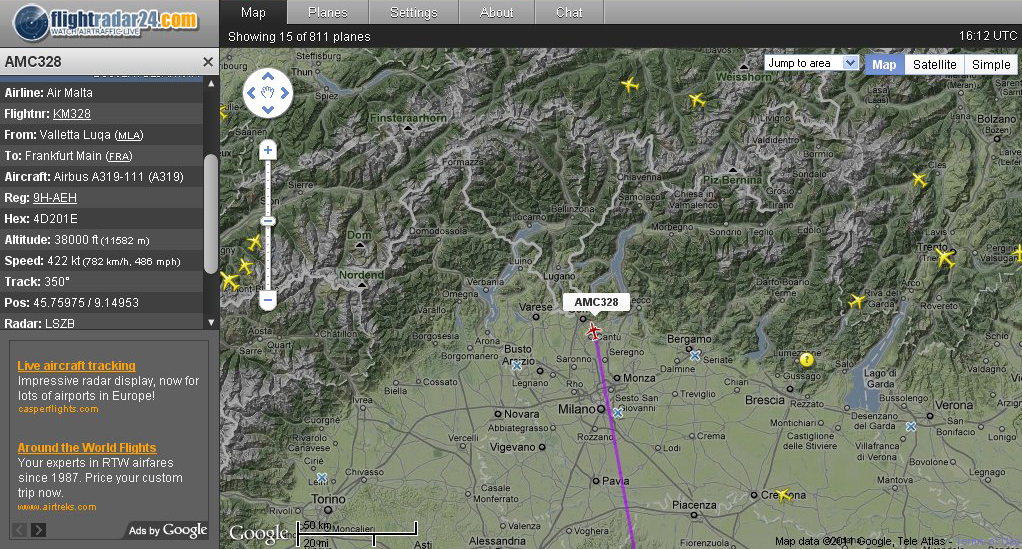The width and height of the screenshot is (1022, 549).
Task: Click the red AMC328 airplane icon
Action: tap(593, 331)
